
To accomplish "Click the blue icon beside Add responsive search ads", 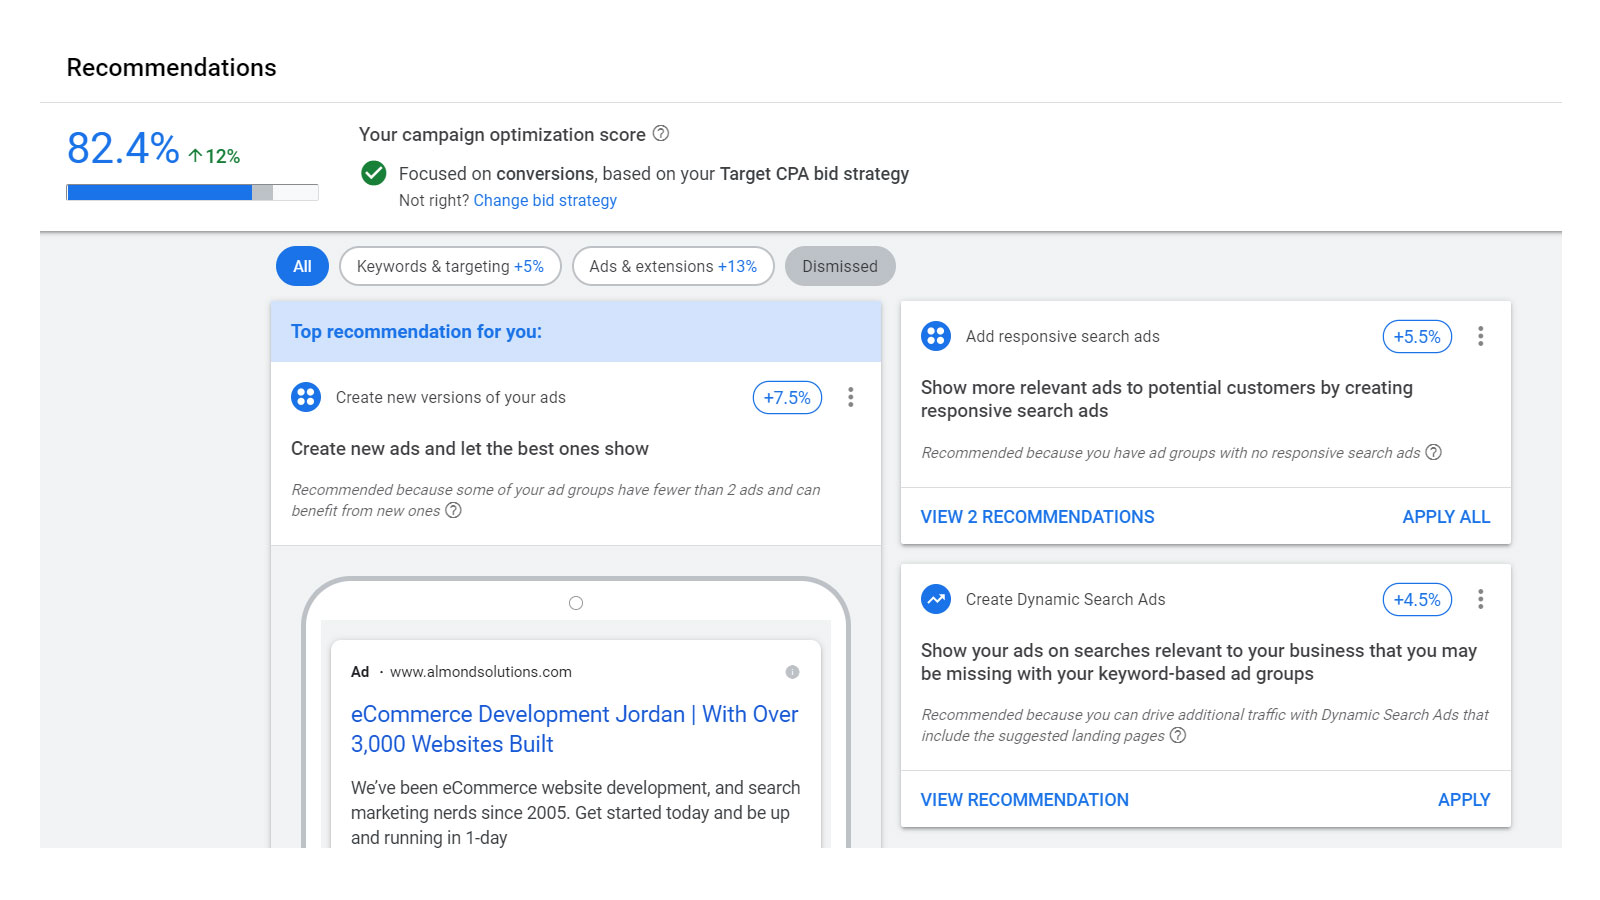I will click(x=936, y=336).
